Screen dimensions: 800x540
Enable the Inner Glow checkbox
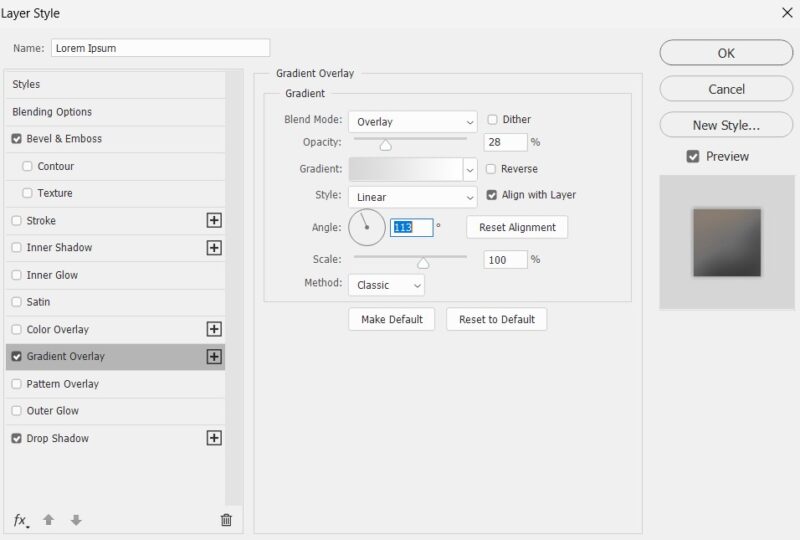click(x=17, y=275)
